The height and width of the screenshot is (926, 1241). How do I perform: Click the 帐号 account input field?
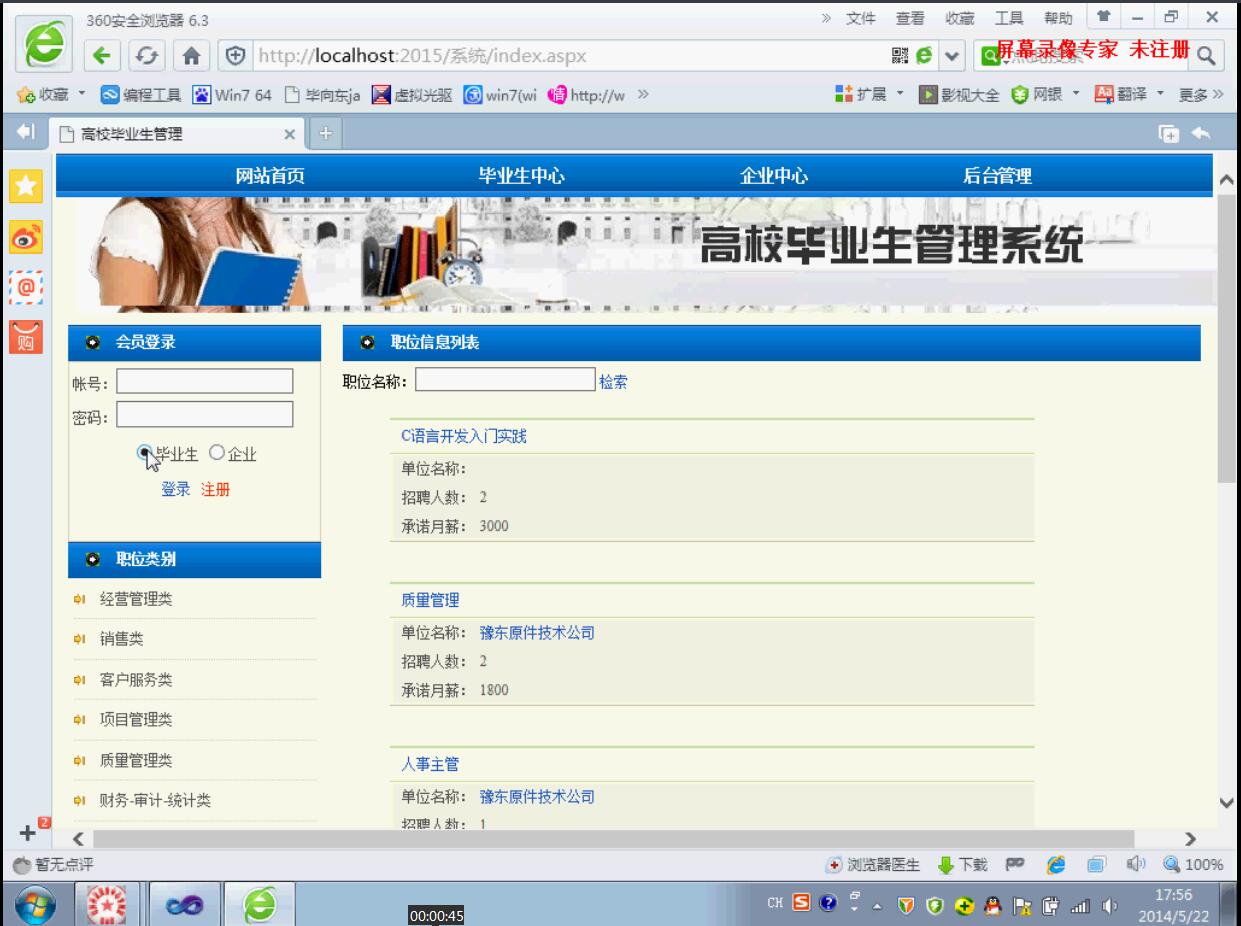coord(205,382)
